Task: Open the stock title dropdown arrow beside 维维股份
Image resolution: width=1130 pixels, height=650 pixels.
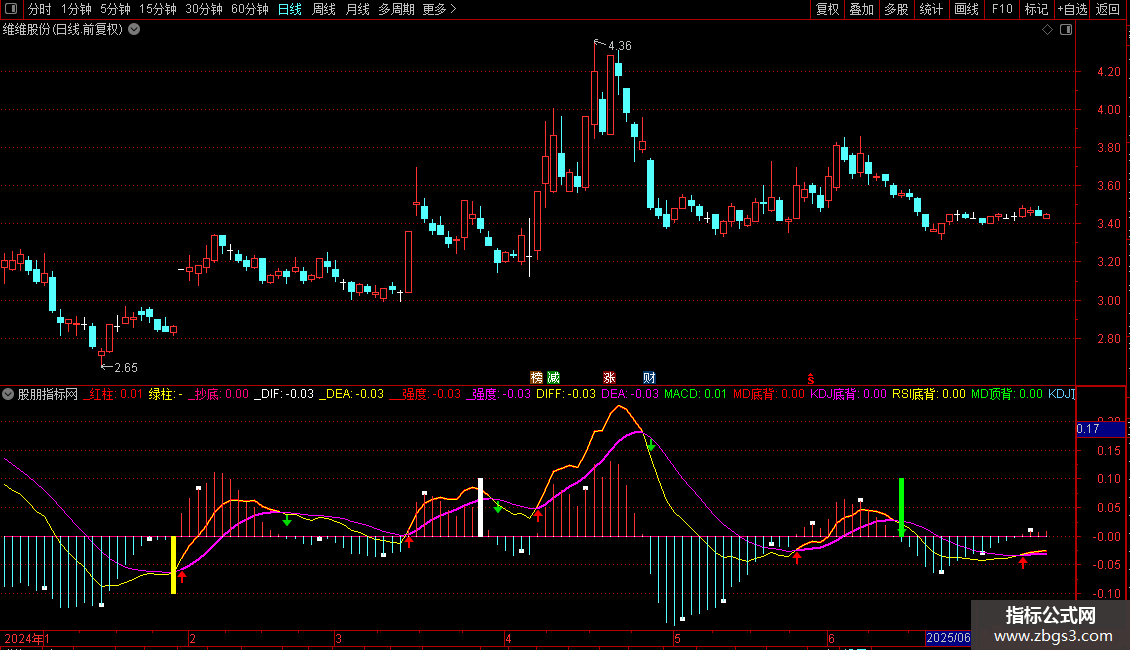Action: coord(134,30)
